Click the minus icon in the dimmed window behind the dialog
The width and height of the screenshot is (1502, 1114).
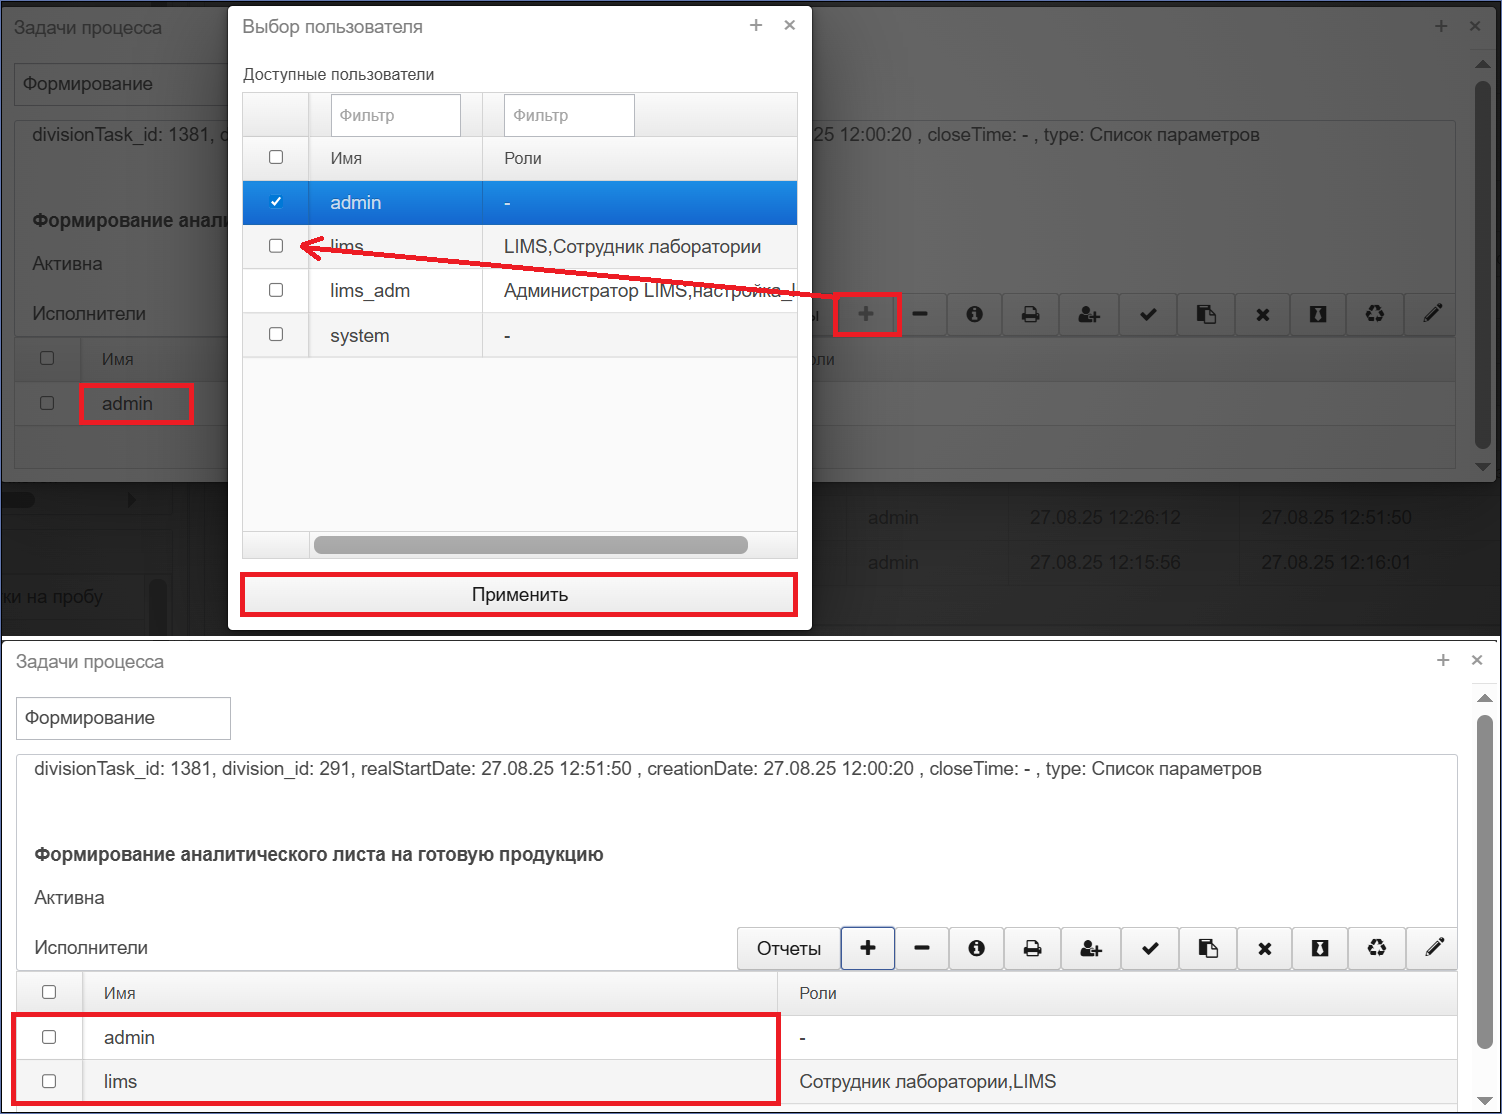[920, 314]
